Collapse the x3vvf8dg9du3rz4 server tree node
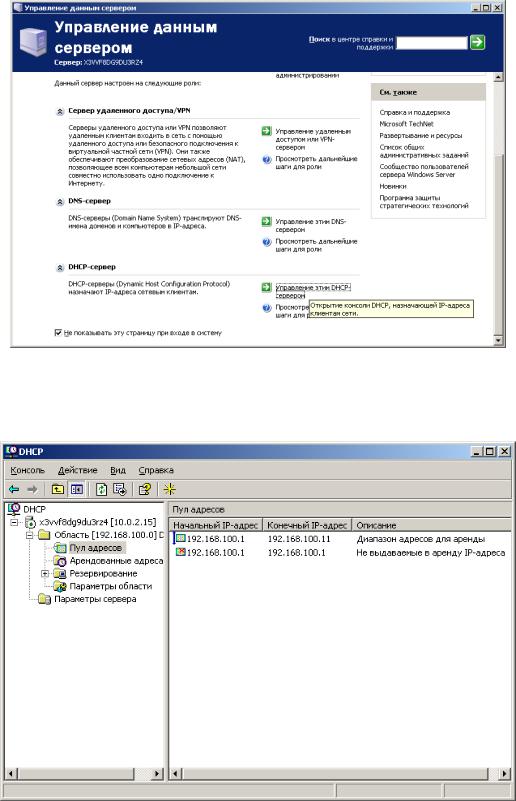The image size is (516, 801). 14,523
